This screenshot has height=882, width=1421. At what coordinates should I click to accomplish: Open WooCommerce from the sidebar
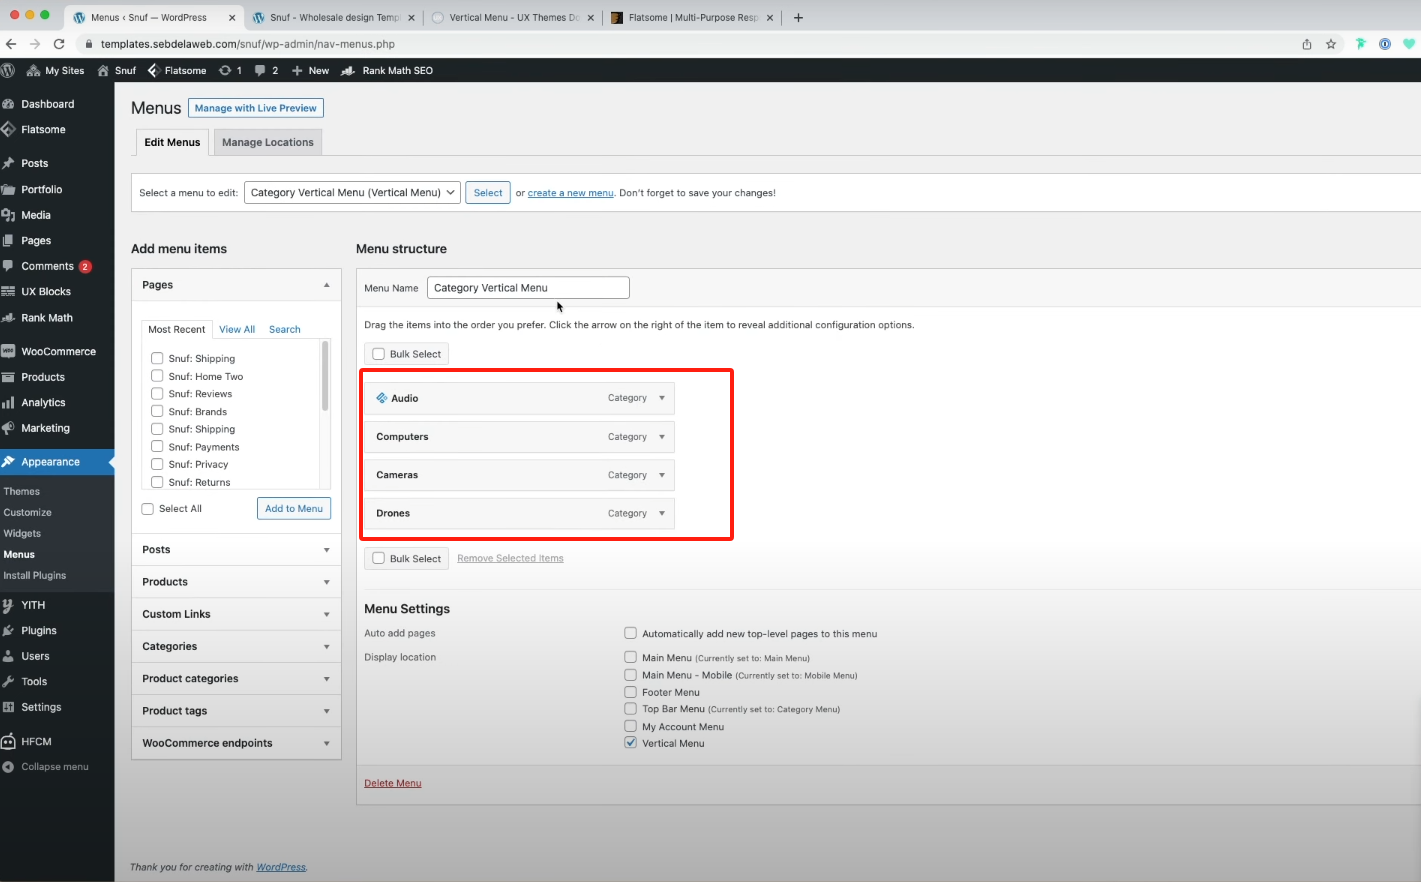(x=58, y=352)
